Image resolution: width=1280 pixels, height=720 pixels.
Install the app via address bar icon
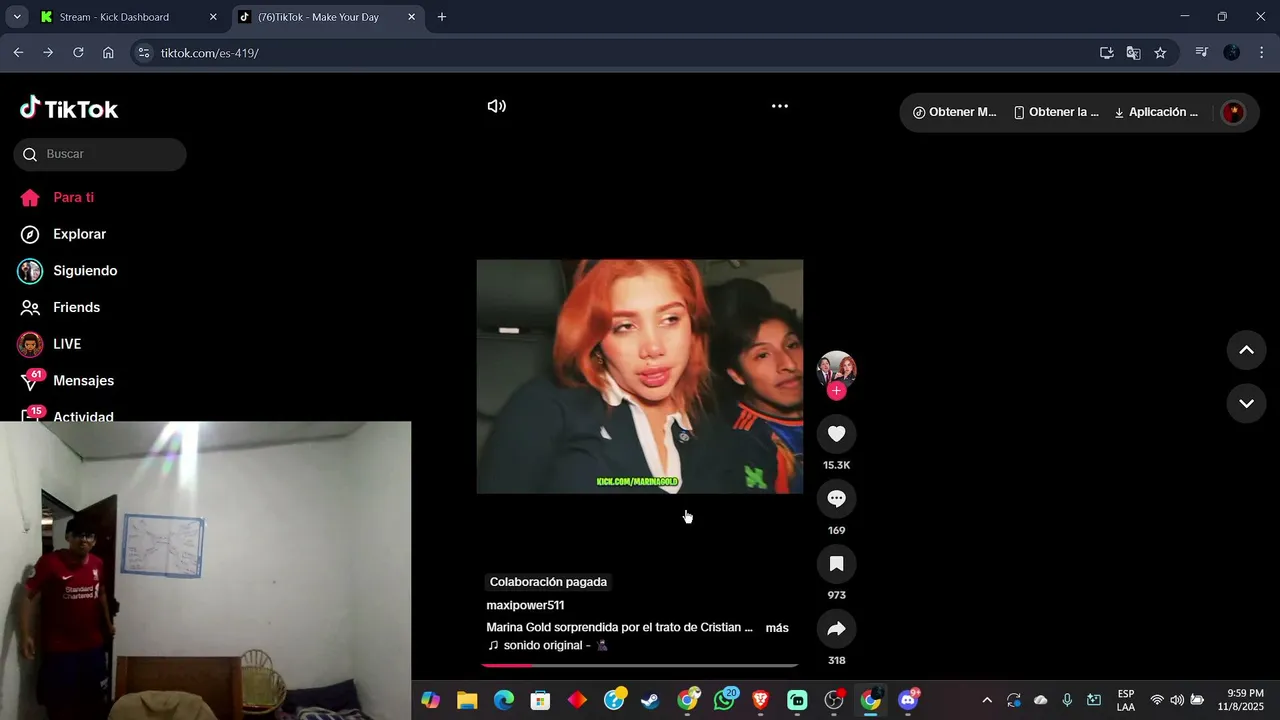[x=1106, y=53]
